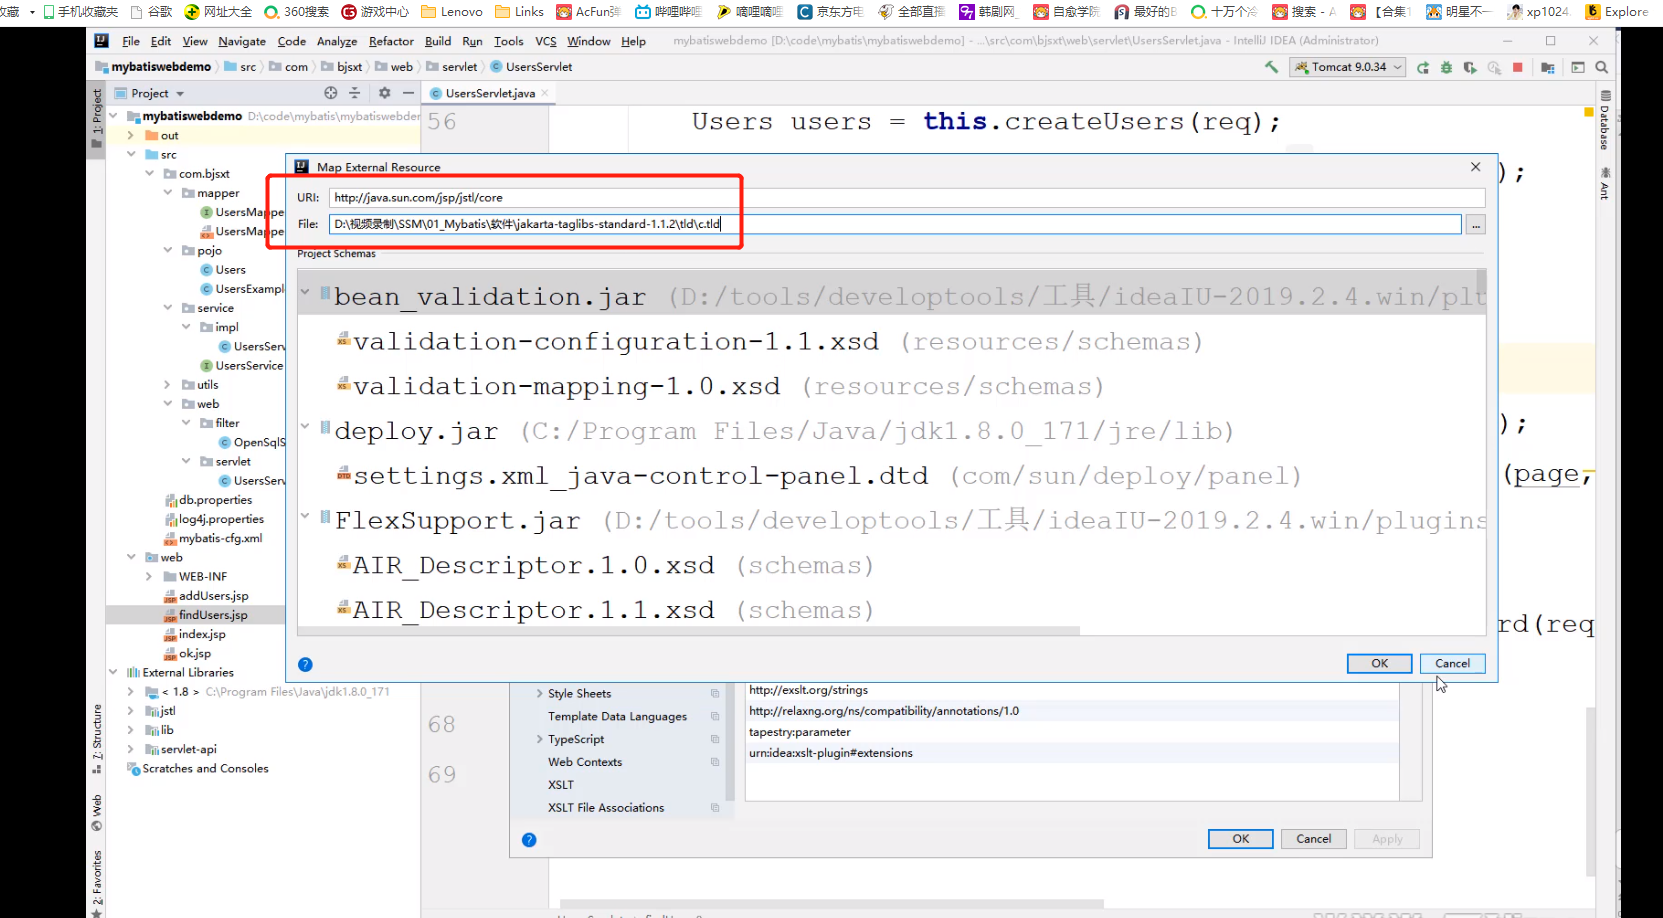
Task: Click copy icon beside Web Contexts
Action: click(x=715, y=762)
